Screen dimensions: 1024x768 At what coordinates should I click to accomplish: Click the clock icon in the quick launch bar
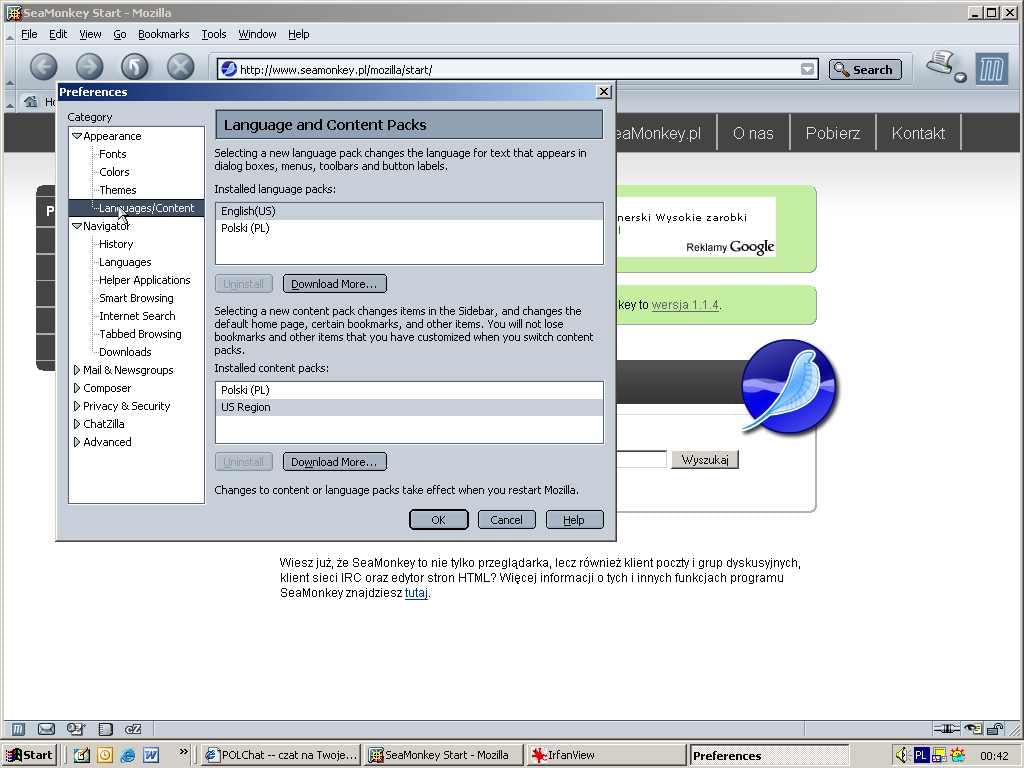104,755
